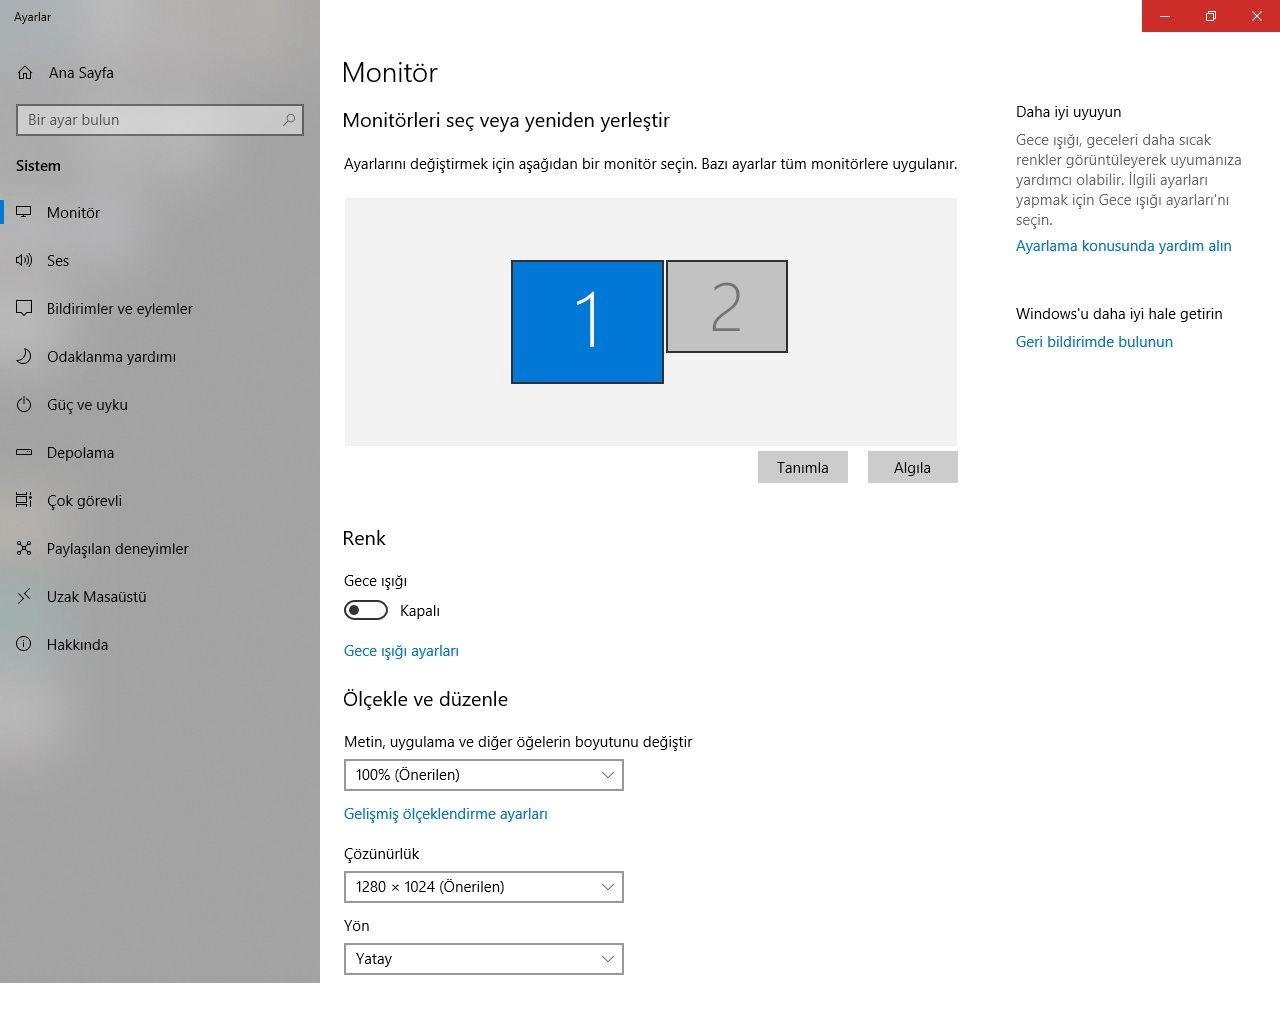This screenshot has height=1024, width=1280.
Task: Click the Çok görevli multitasking icon
Action: [x=24, y=501]
